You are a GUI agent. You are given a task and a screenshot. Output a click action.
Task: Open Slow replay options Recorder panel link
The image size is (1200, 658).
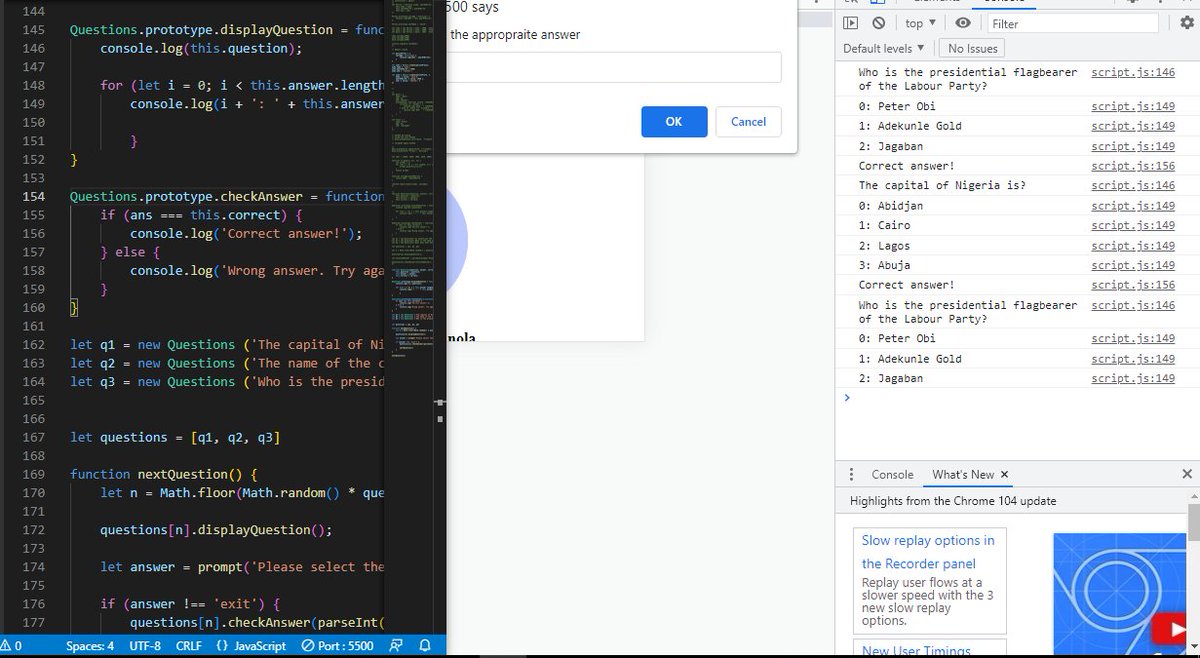point(928,551)
